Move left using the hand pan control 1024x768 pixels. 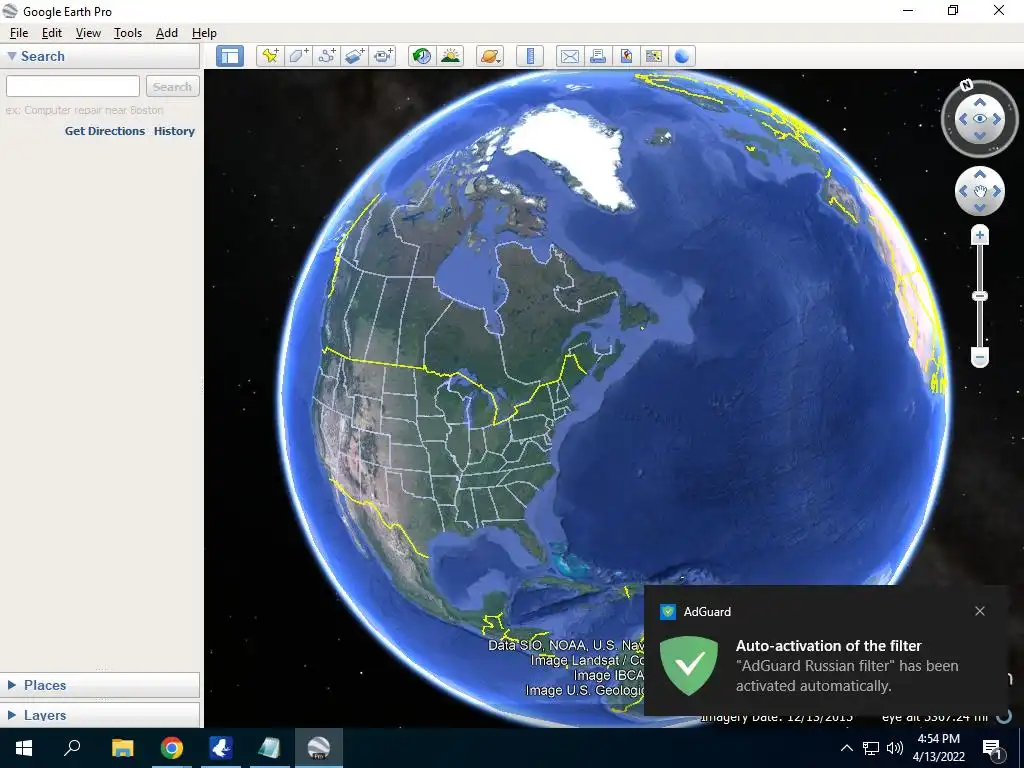click(x=963, y=191)
